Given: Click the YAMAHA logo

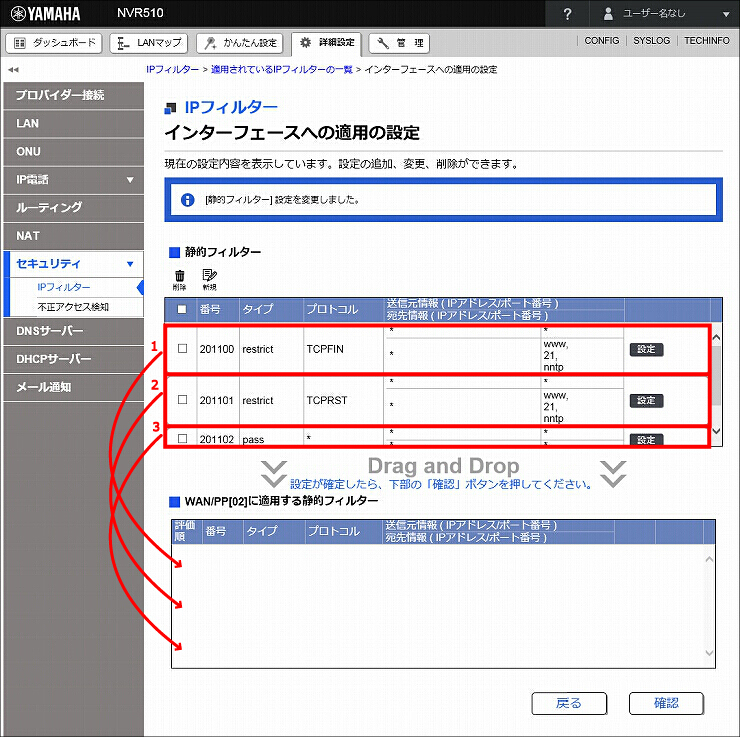Looking at the screenshot, I should click(45, 14).
